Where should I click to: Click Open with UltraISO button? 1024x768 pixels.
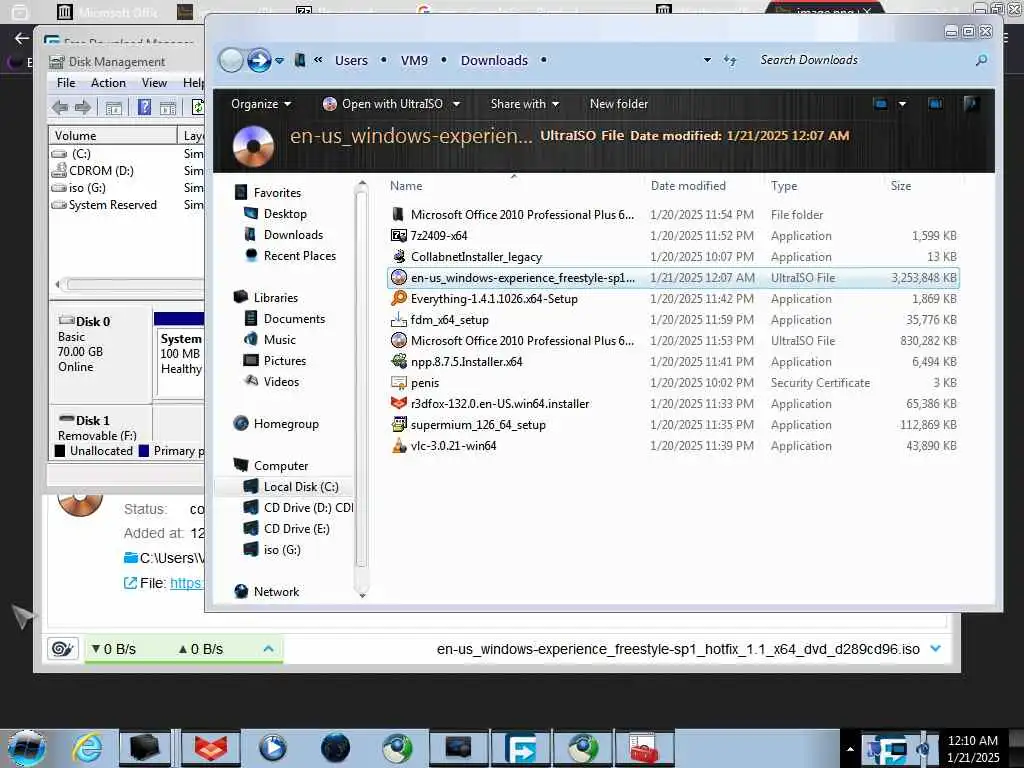pyautogui.click(x=383, y=104)
